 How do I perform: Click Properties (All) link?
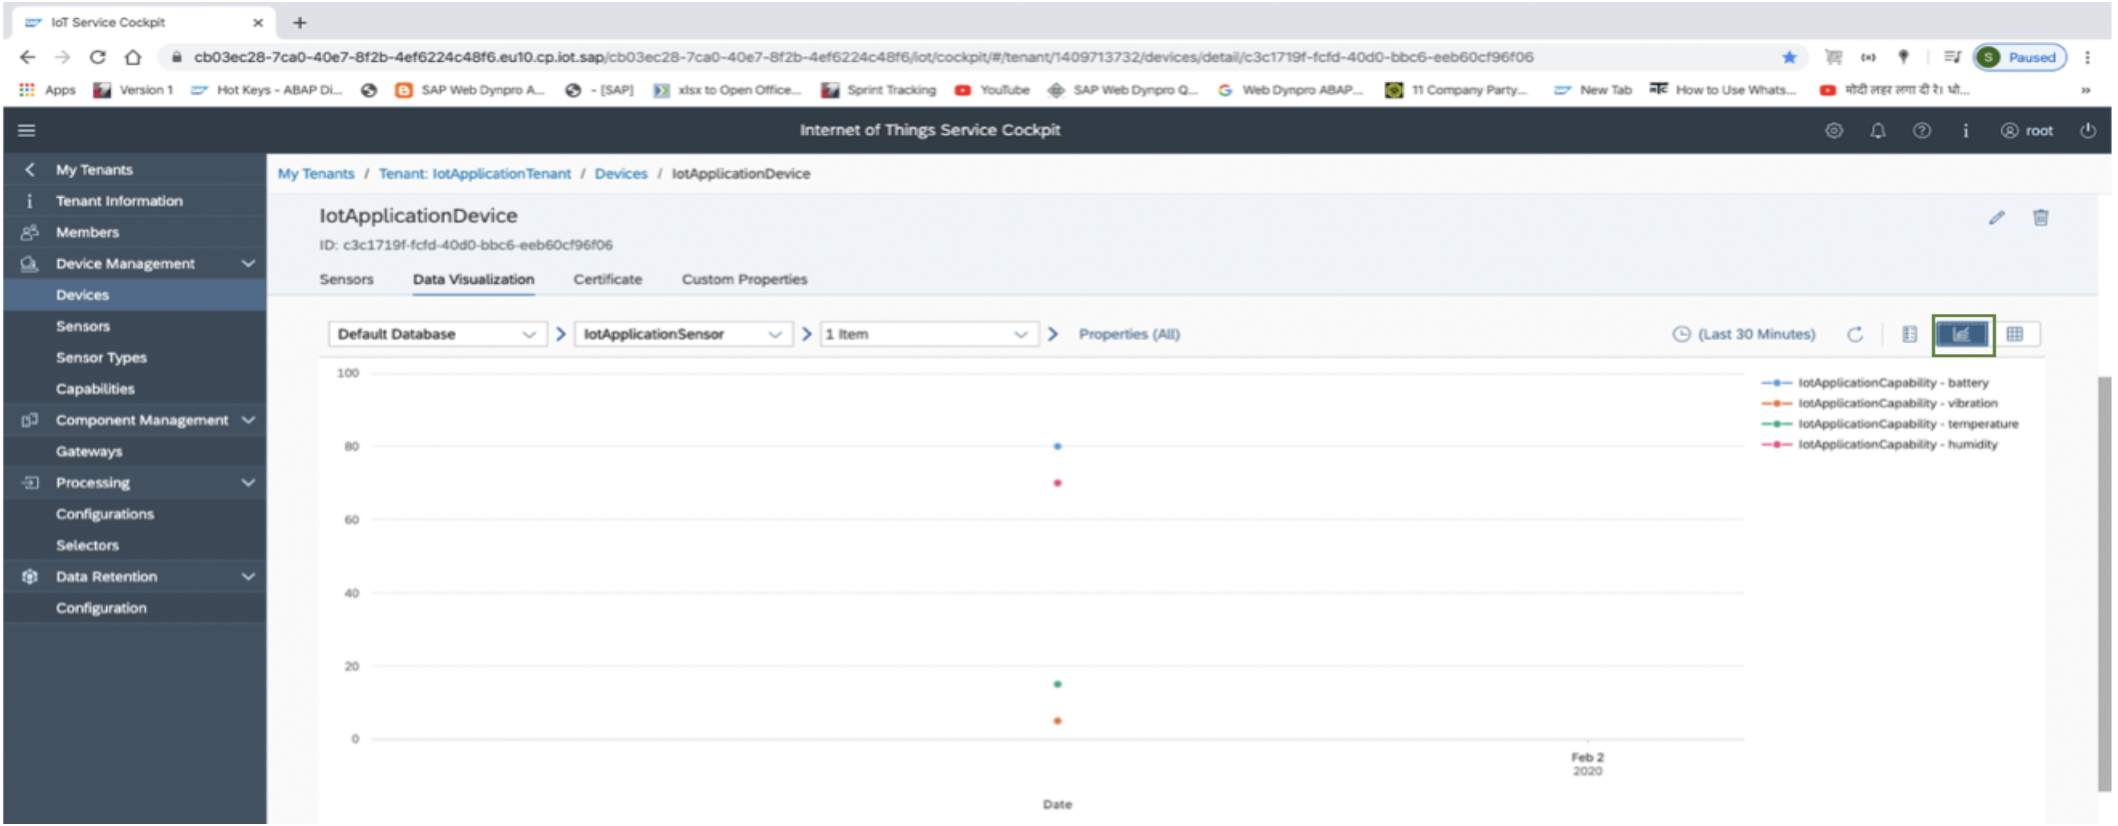point(1129,334)
